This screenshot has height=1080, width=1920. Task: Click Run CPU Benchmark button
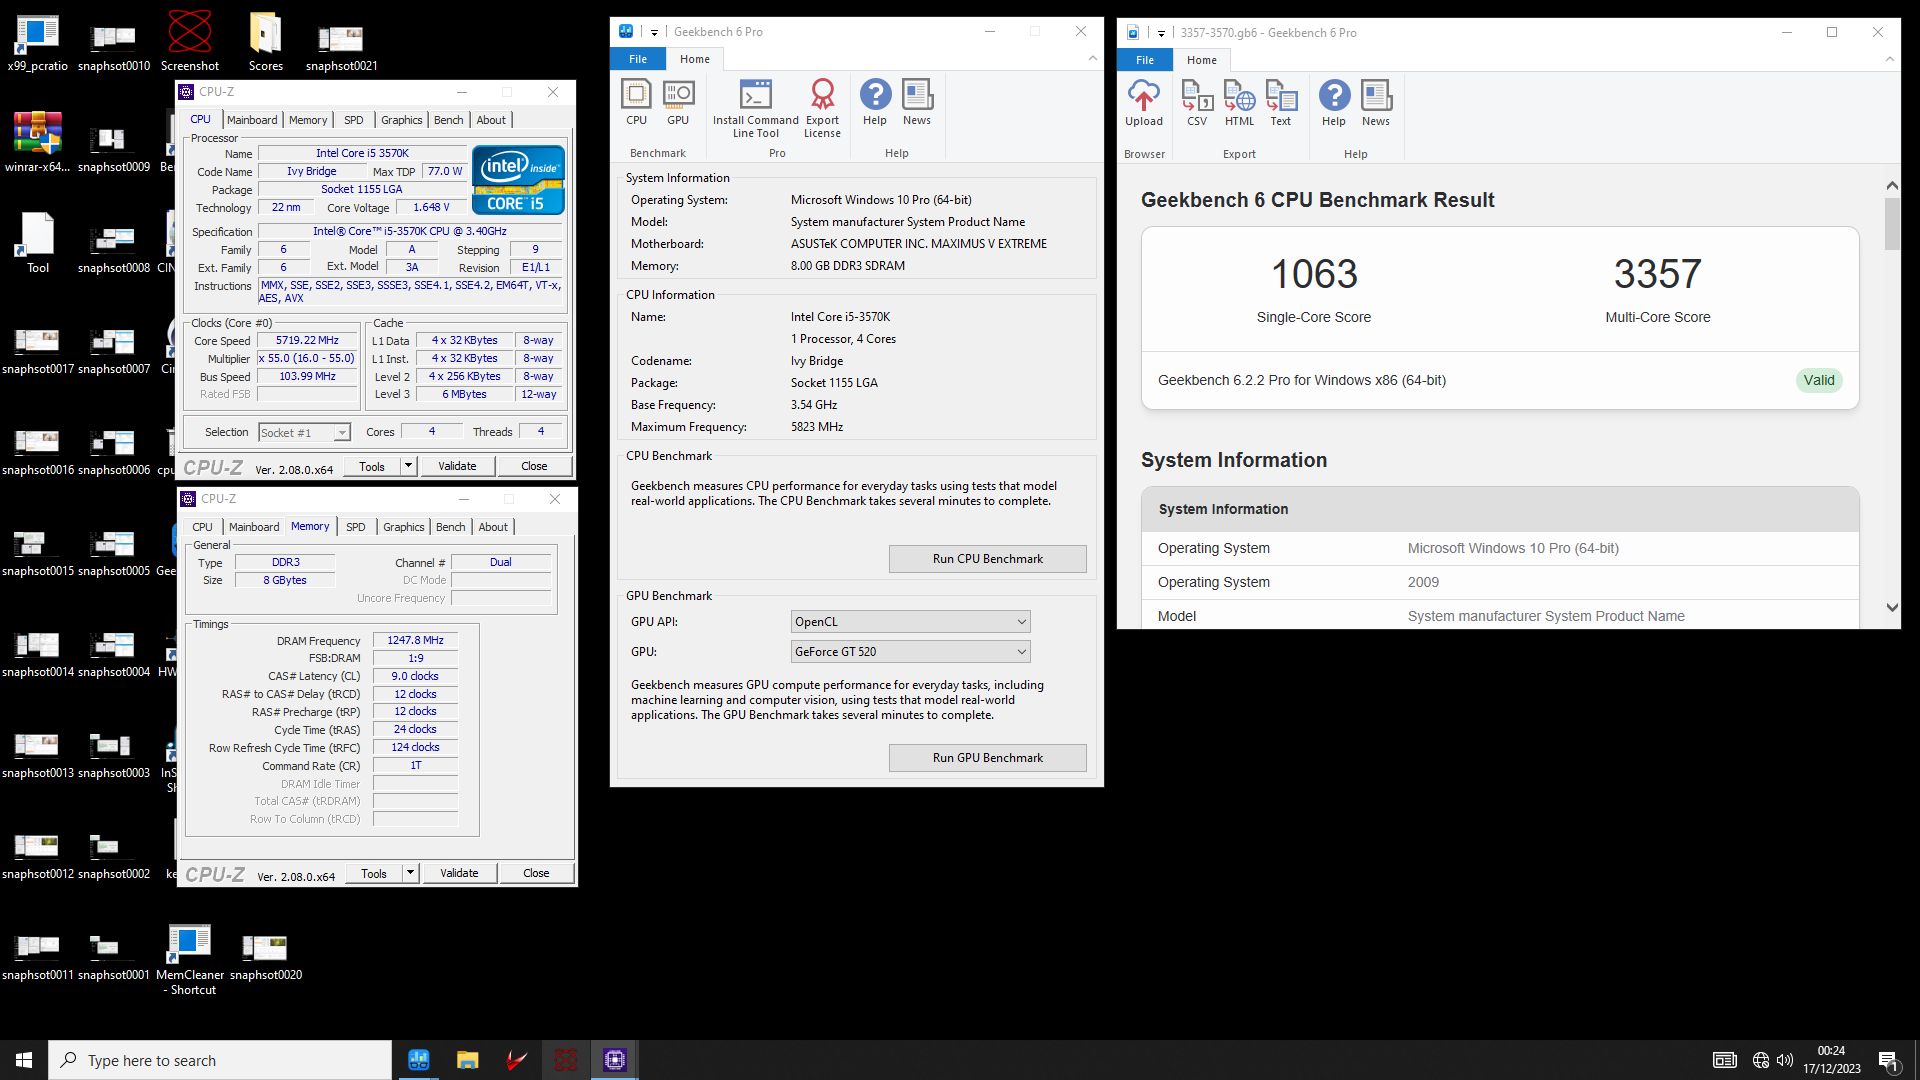[x=988, y=559]
